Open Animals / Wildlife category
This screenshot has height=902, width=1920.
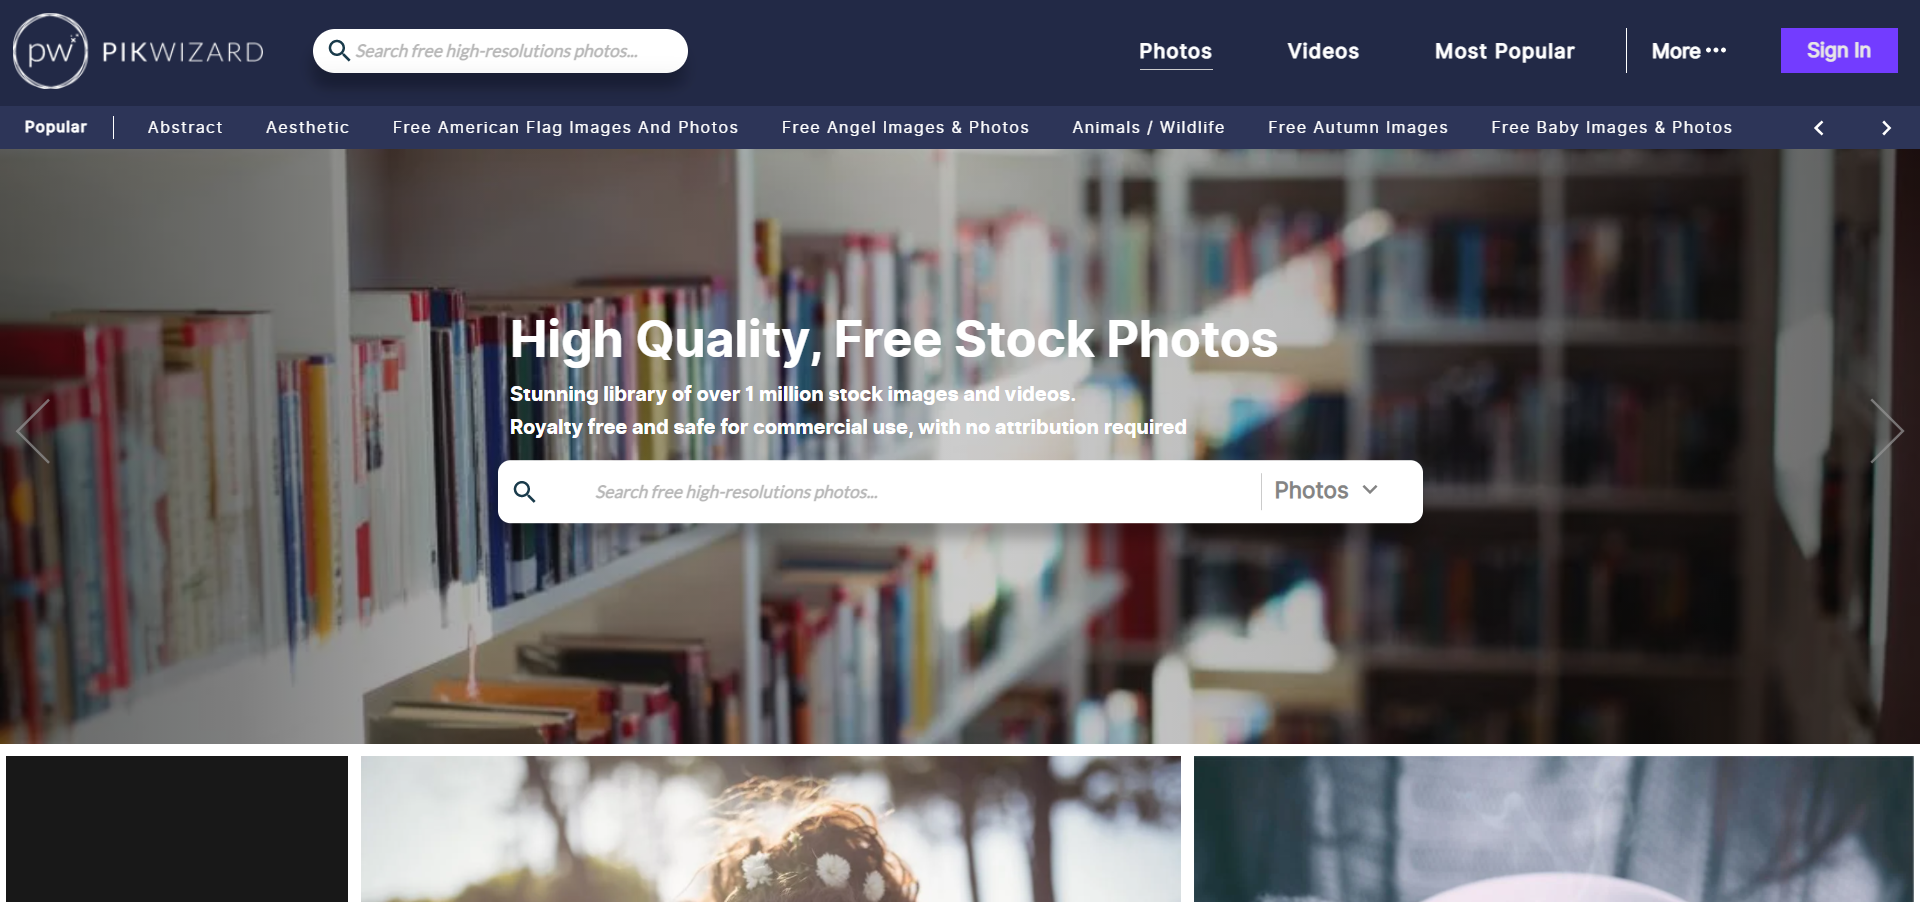1148,127
